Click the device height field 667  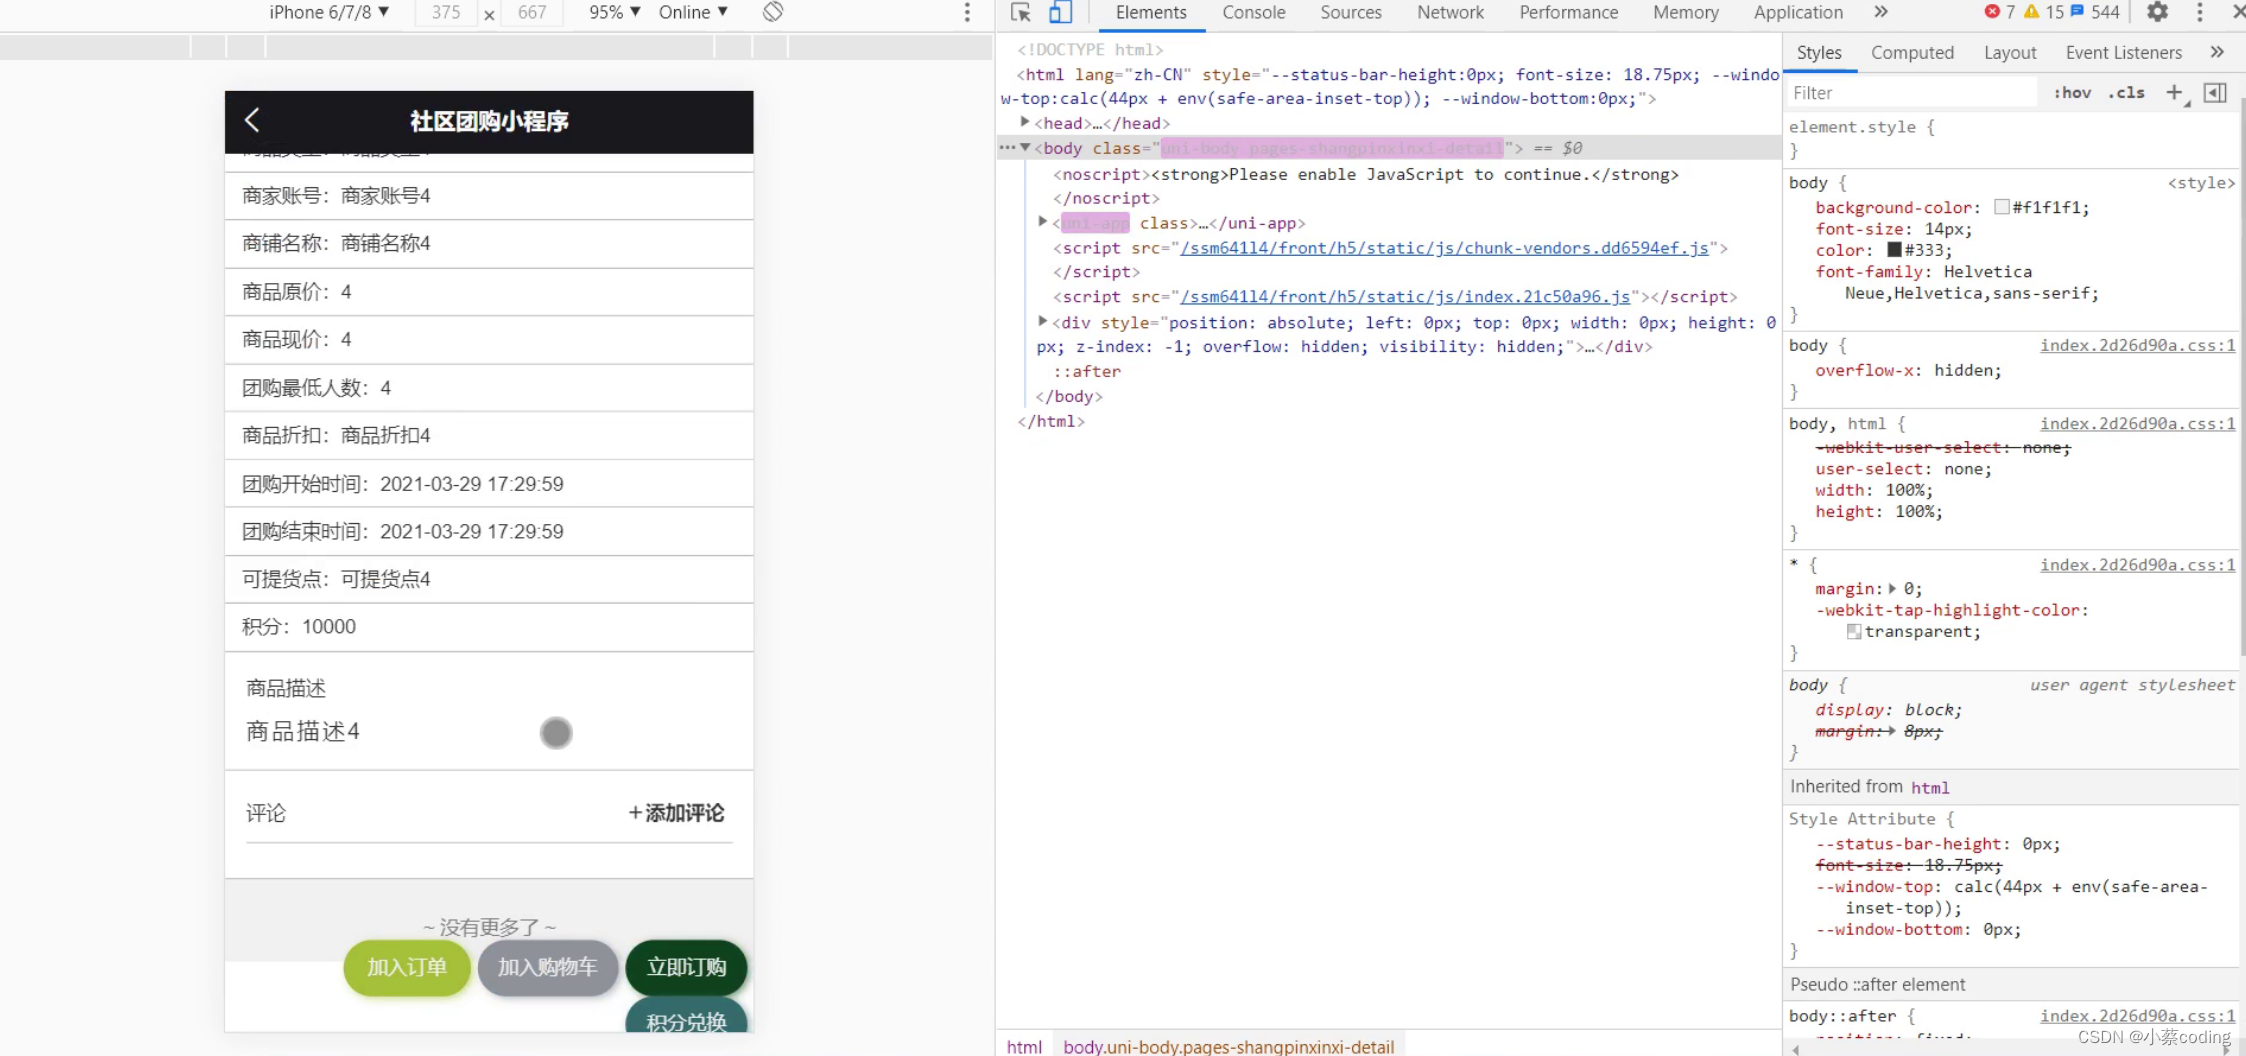pyautogui.click(x=532, y=13)
